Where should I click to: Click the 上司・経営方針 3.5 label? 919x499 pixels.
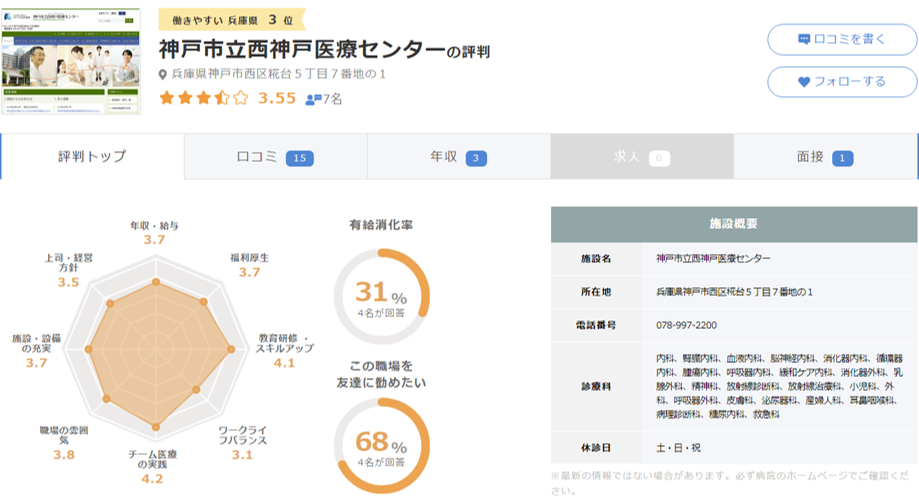pos(69,270)
